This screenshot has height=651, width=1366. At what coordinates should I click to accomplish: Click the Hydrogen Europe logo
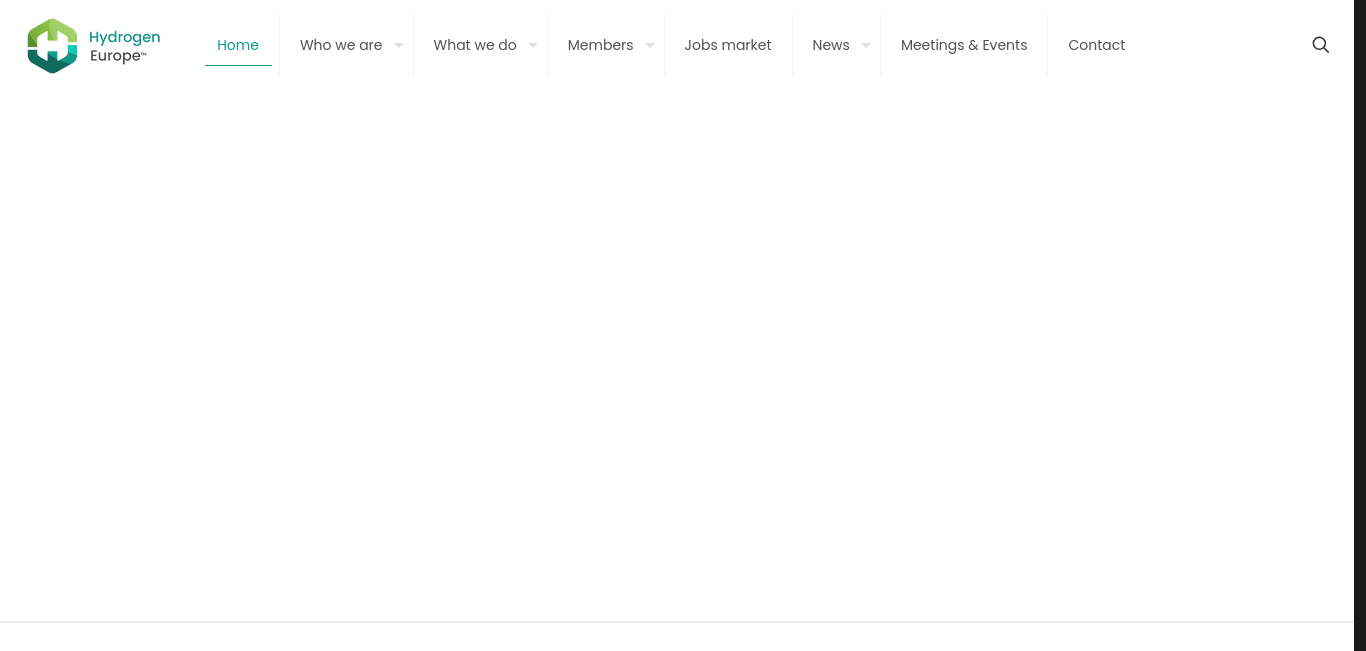tap(94, 46)
